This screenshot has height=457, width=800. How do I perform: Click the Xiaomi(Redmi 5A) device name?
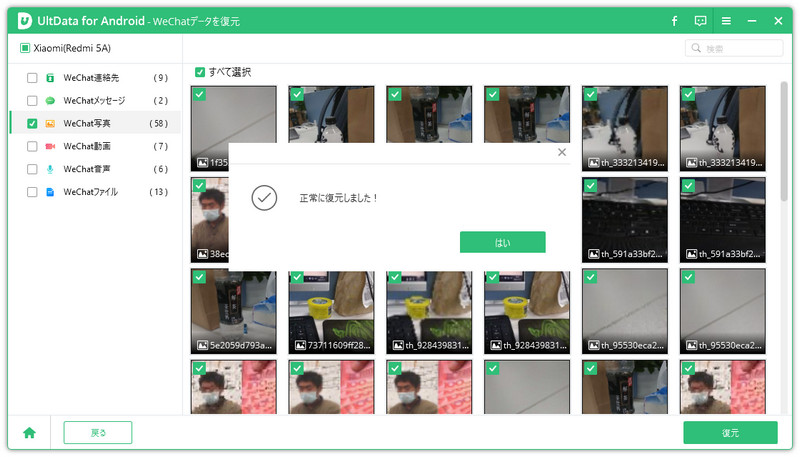click(x=72, y=48)
